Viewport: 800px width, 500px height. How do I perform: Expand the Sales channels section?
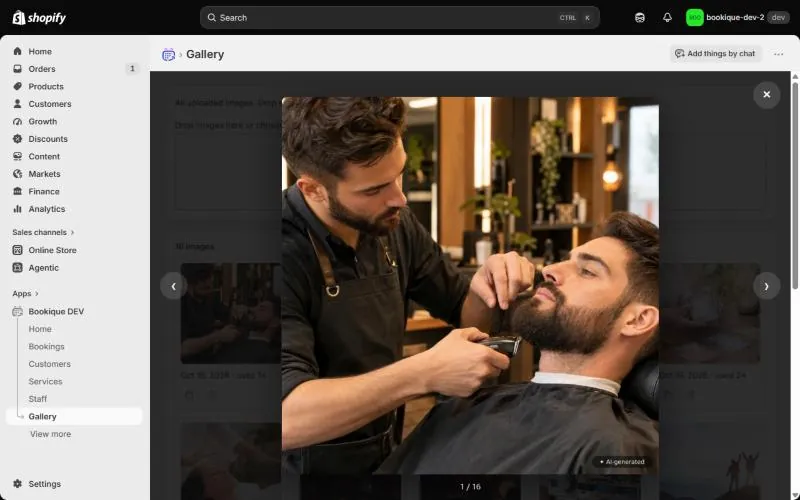(43, 232)
